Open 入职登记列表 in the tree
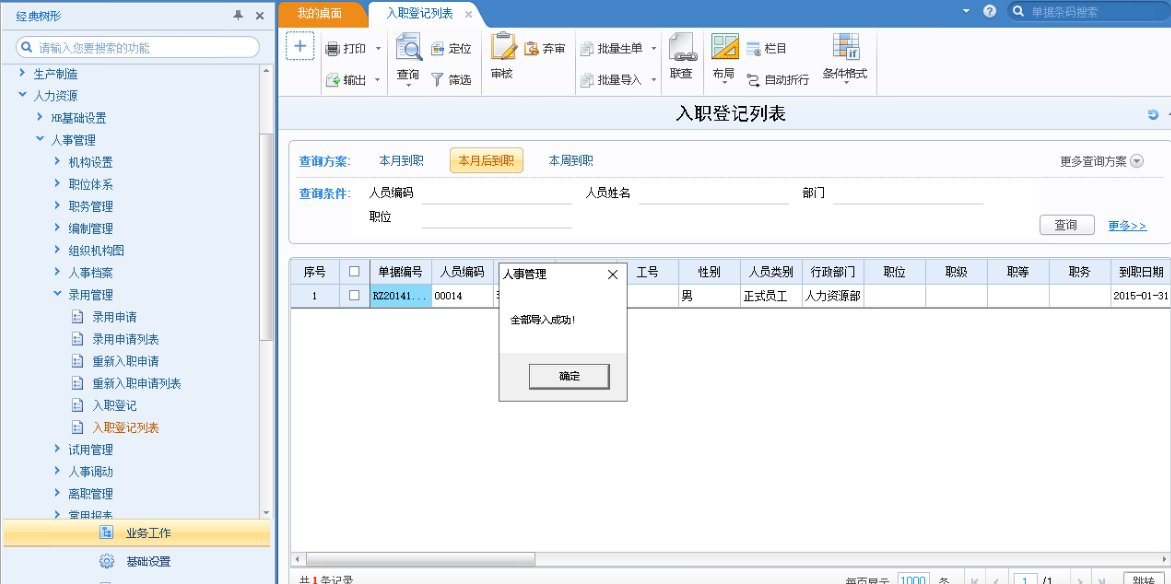 [125, 428]
